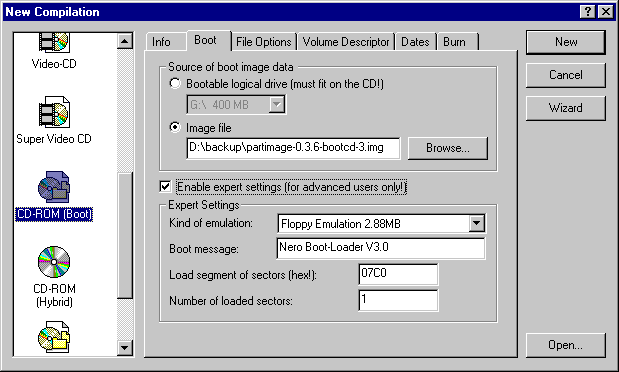619x372 pixels.
Task: Click the Super Video CD label
Action: coord(54,139)
